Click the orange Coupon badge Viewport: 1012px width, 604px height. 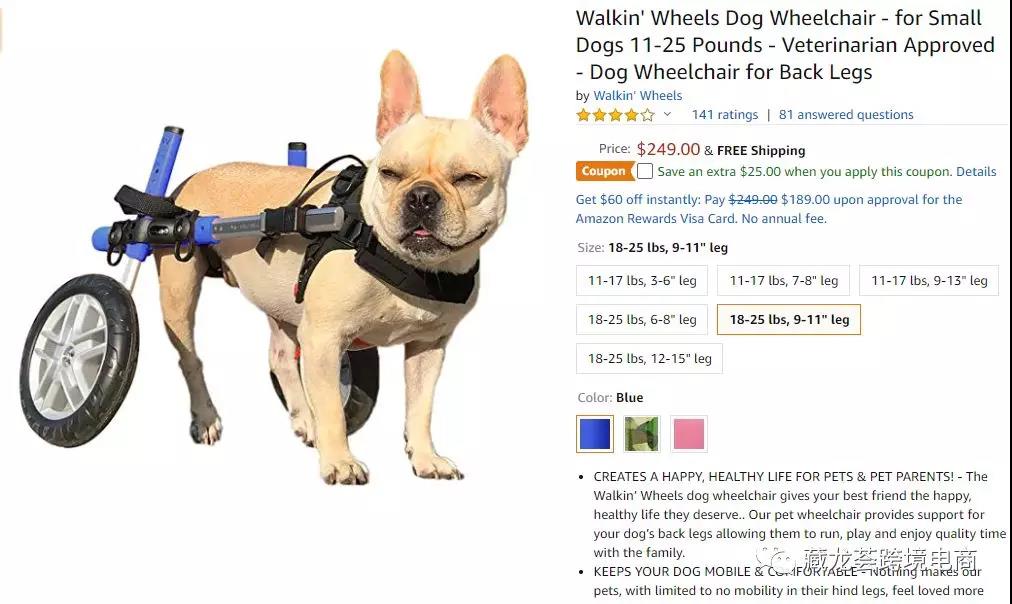click(x=605, y=171)
